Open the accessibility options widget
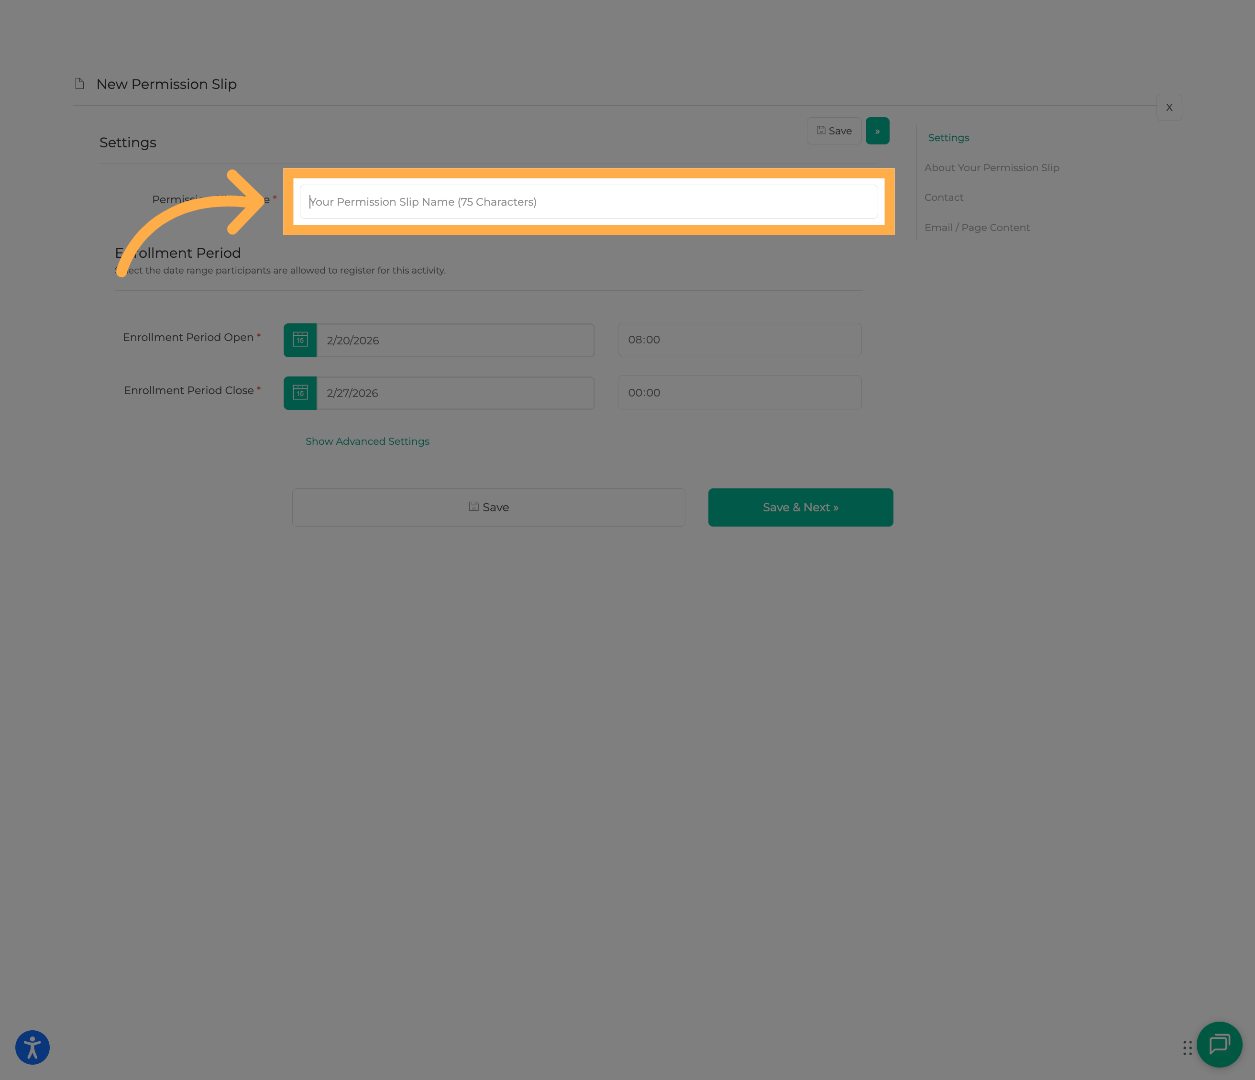The width and height of the screenshot is (1255, 1080). coord(32,1047)
